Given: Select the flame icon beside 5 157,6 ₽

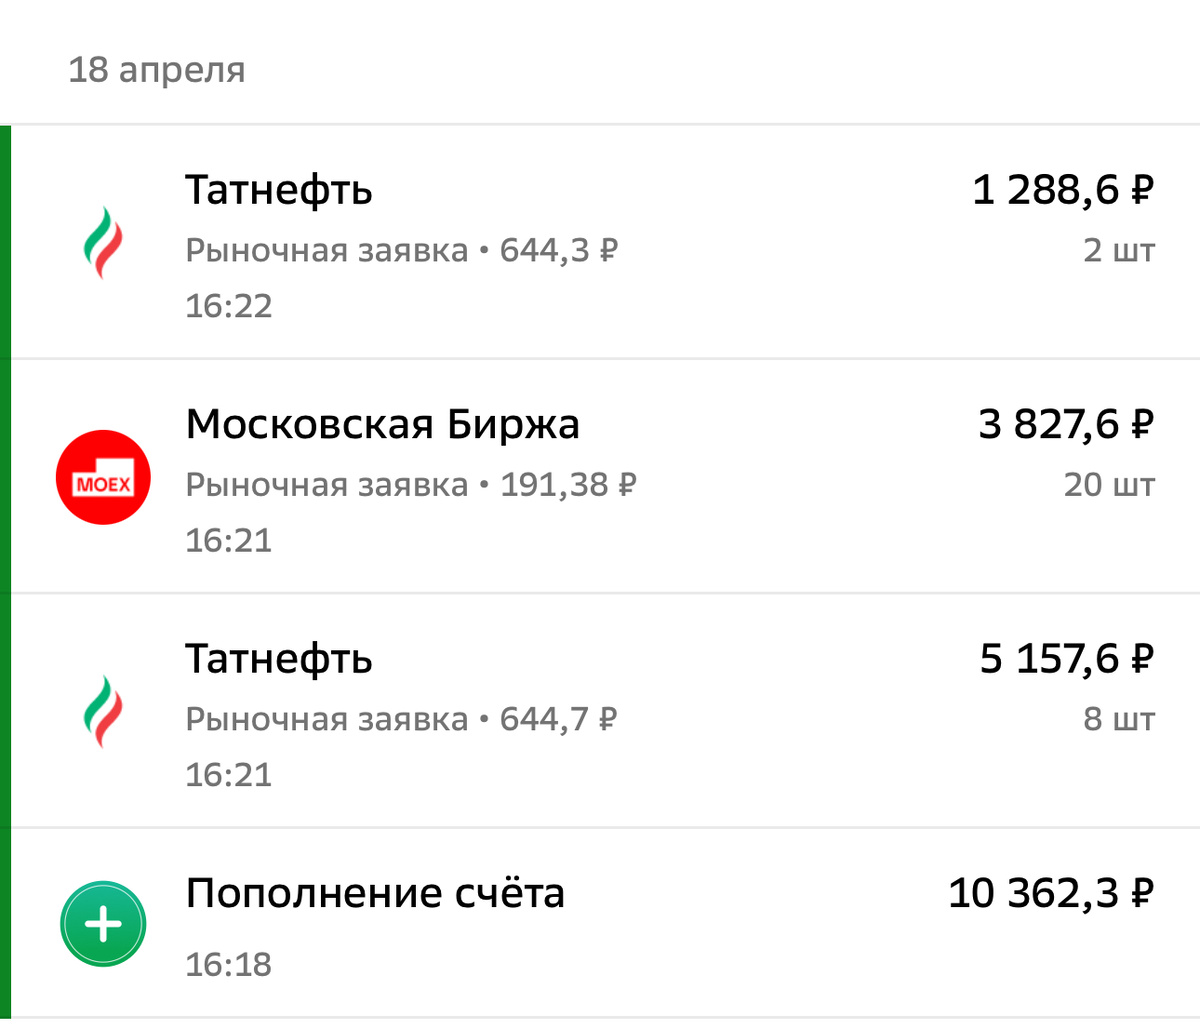Looking at the screenshot, I should [x=103, y=712].
